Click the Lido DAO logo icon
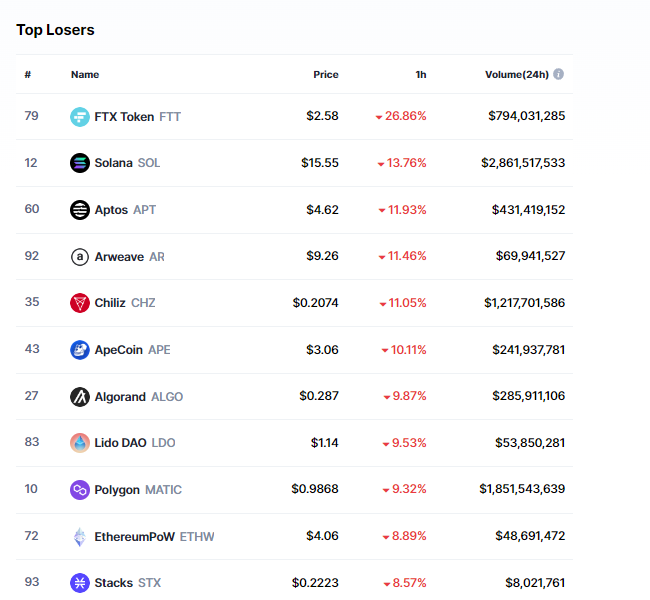The image size is (650, 600). coord(80,443)
